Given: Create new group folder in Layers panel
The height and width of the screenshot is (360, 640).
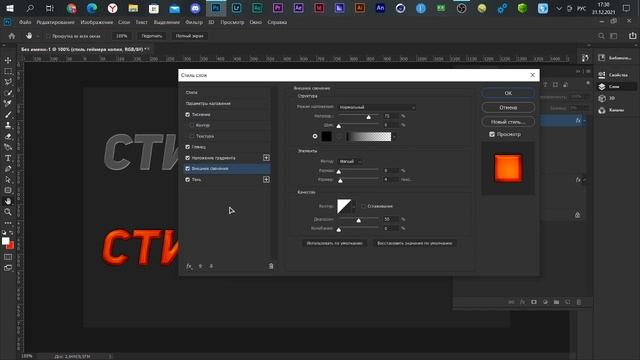Looking at the screenshot, I should point(556,302).
